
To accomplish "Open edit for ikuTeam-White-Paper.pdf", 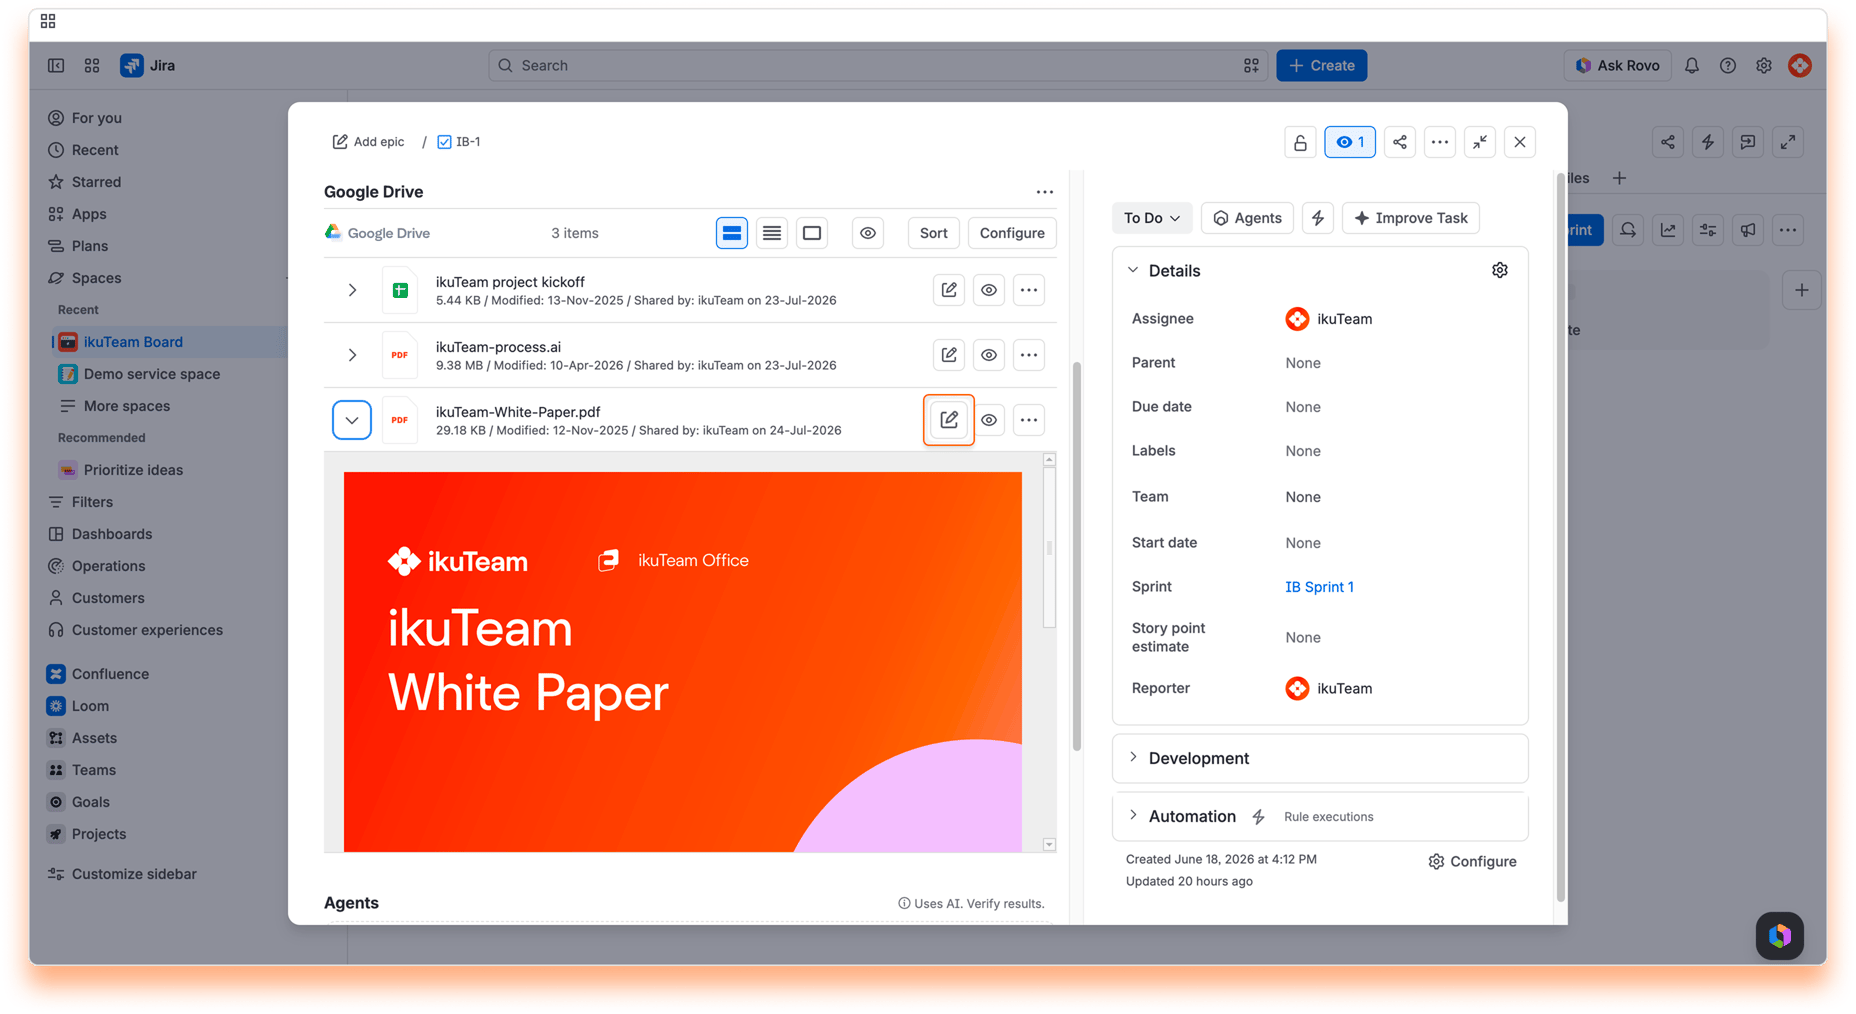I will 948,420.
